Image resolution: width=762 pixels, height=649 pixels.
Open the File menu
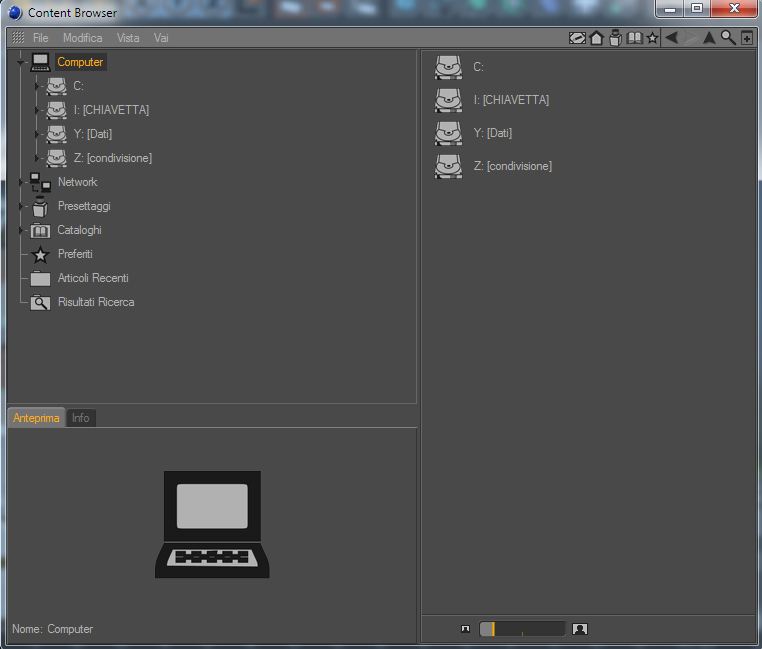(40, 38)
